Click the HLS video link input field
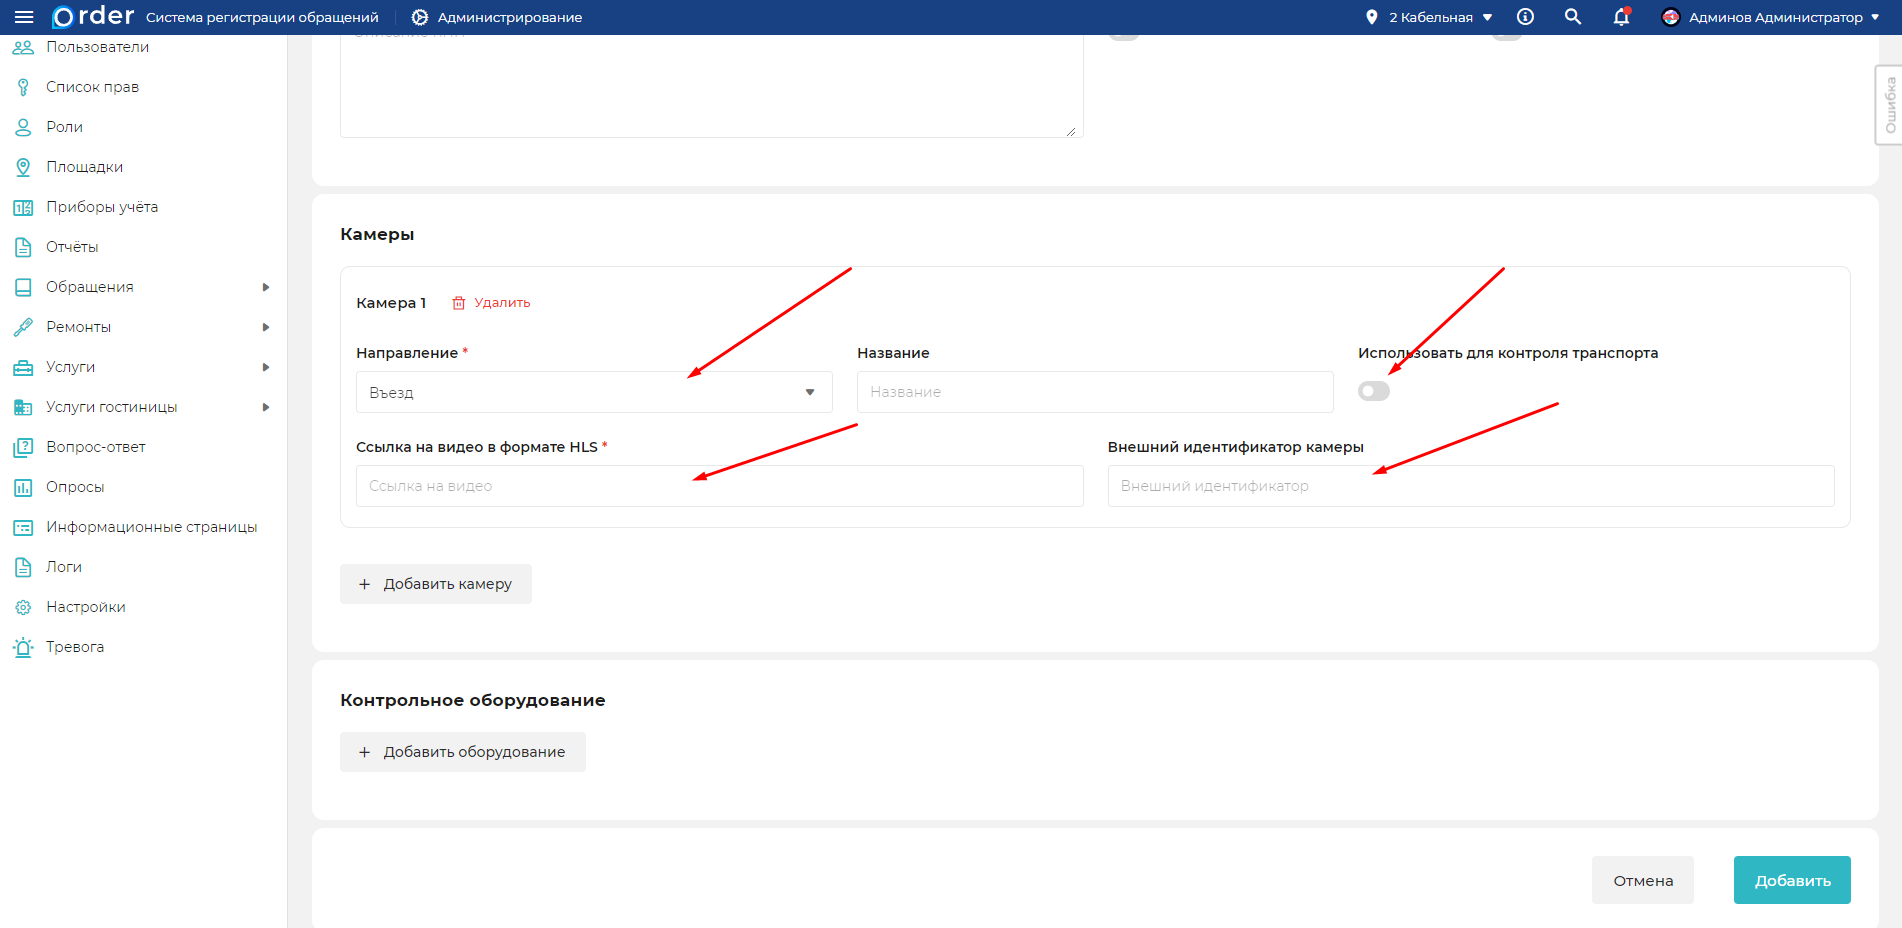1902x928 pixels. pos(719,486)
